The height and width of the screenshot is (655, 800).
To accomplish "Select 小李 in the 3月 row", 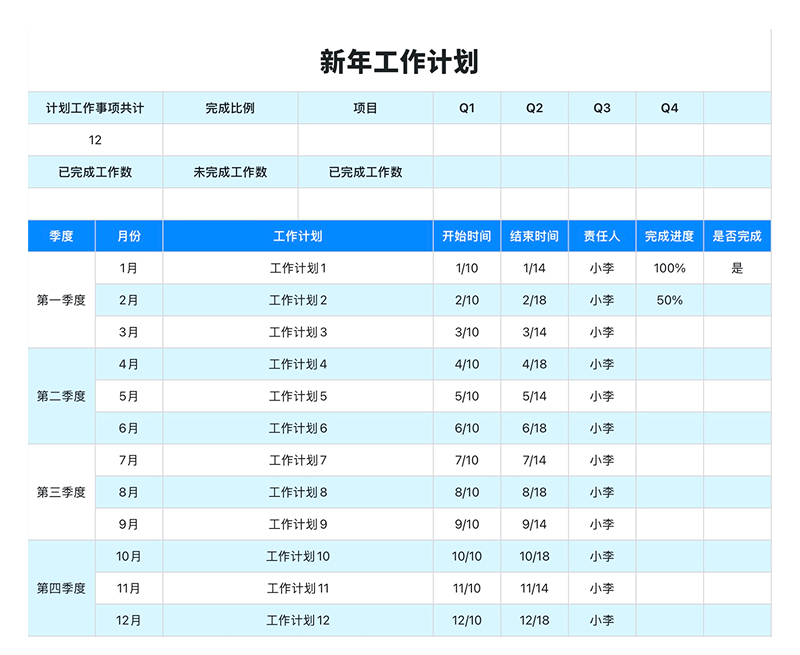I will (602, 332).
